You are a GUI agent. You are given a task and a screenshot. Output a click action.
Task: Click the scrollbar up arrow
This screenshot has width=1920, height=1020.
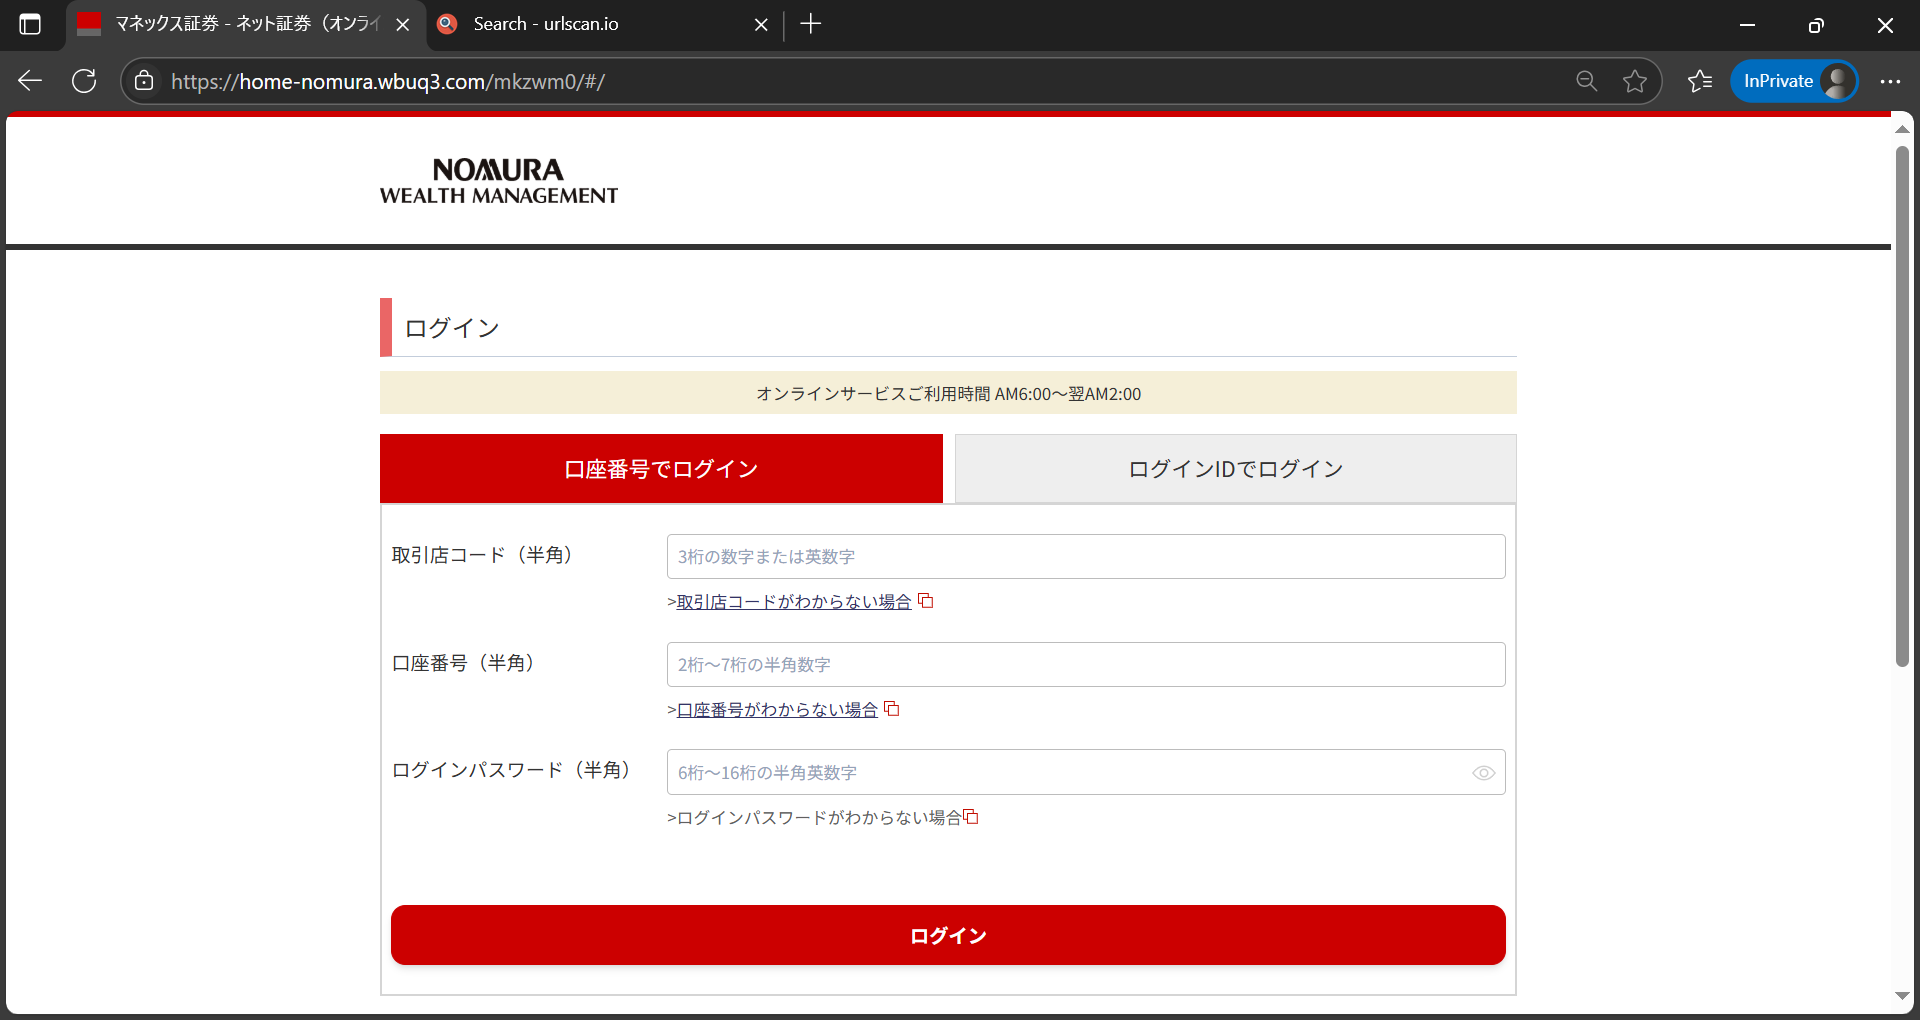(x=1902, y=129)
